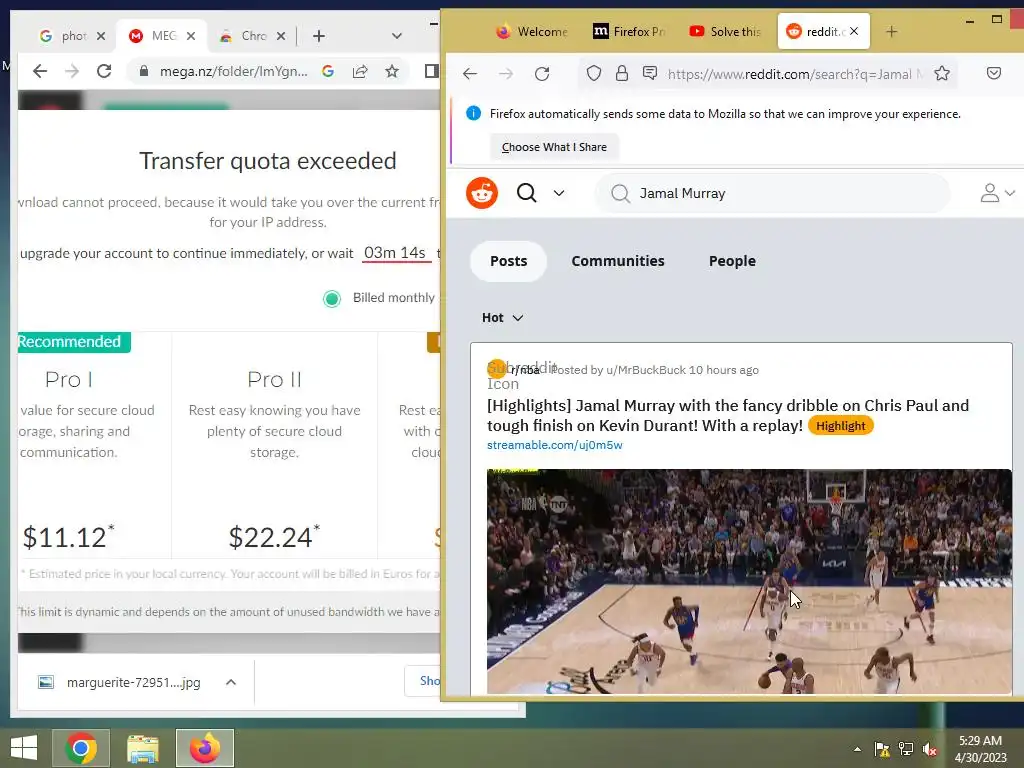Viewport: 1024px width, 768px height.
Task: Switch to the Firefox Privacy tab
Action: pyautogui.click(x=629, y=31)
